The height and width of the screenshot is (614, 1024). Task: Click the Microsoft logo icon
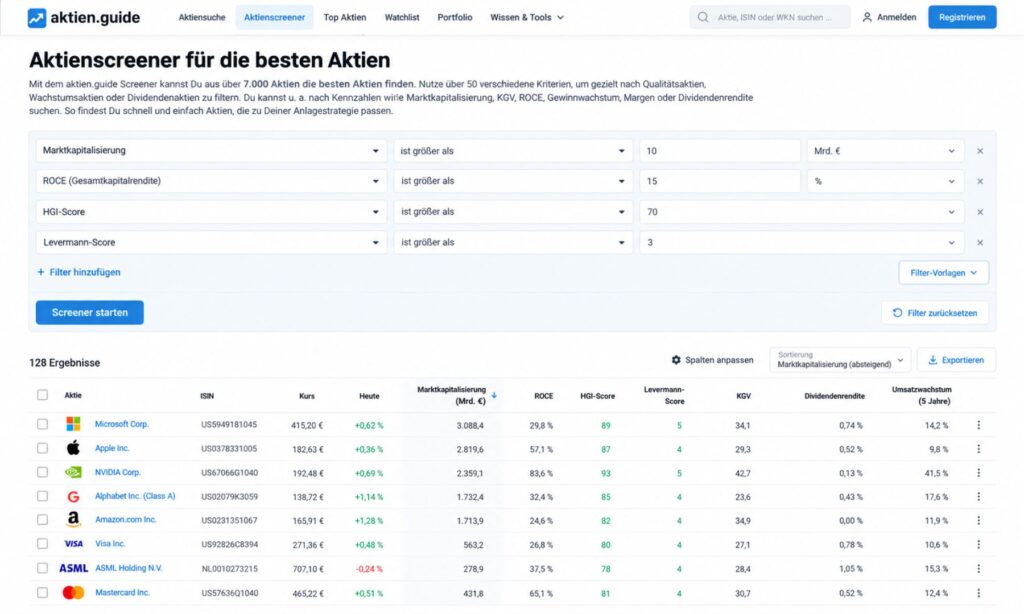(73, 425)
